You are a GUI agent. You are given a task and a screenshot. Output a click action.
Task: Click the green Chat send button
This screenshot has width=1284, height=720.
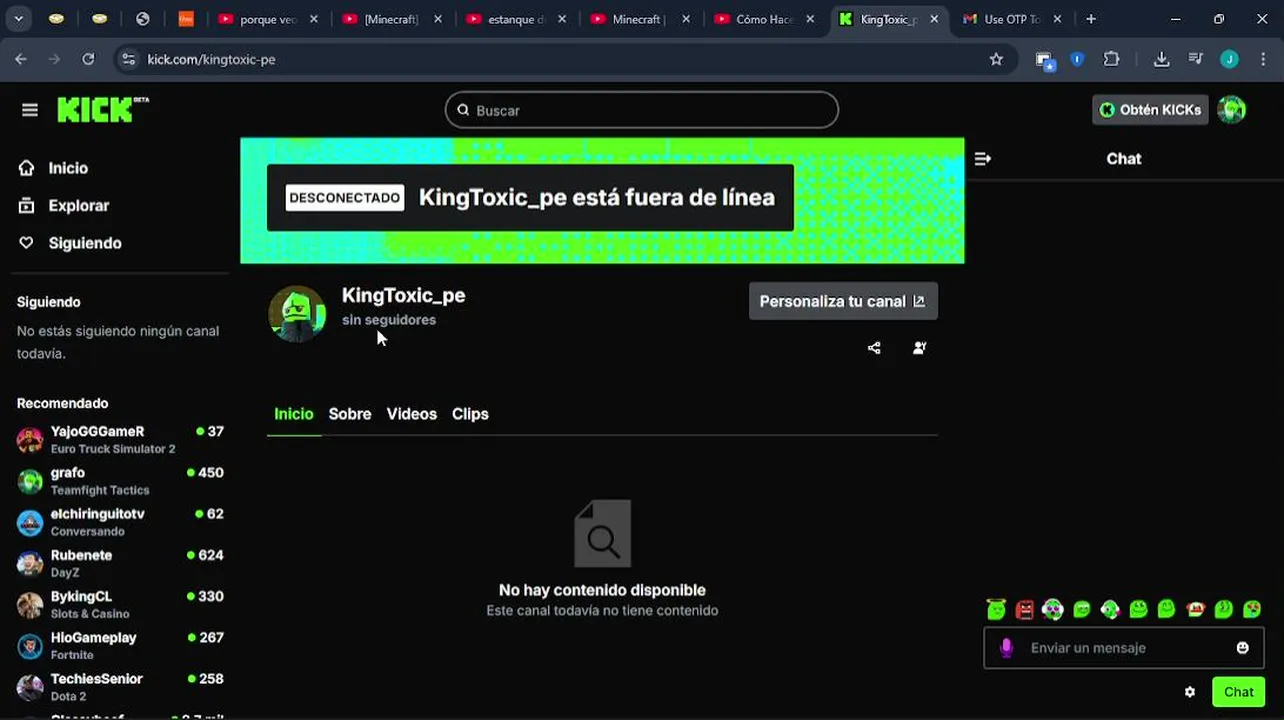pyautogui.click(x=1238, y=692)
